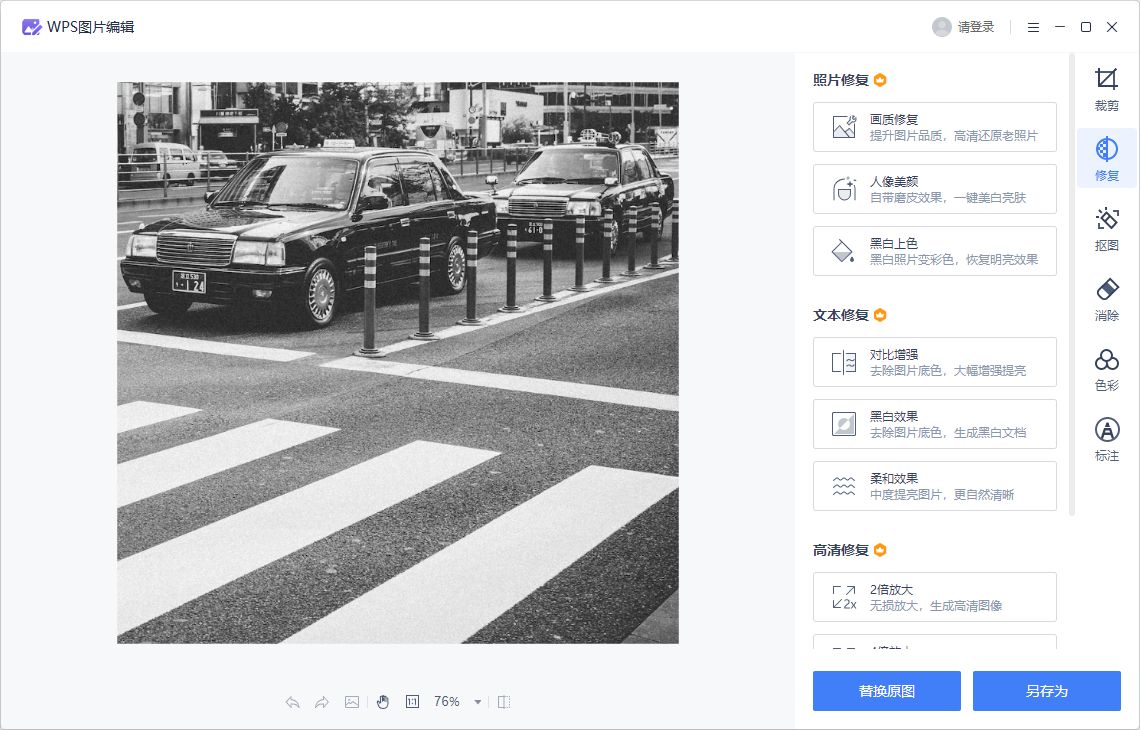This screenshot has width=1140, height=730.
Task: Open the 抠图 cutout tool
Action: (x=1106, y=229)
